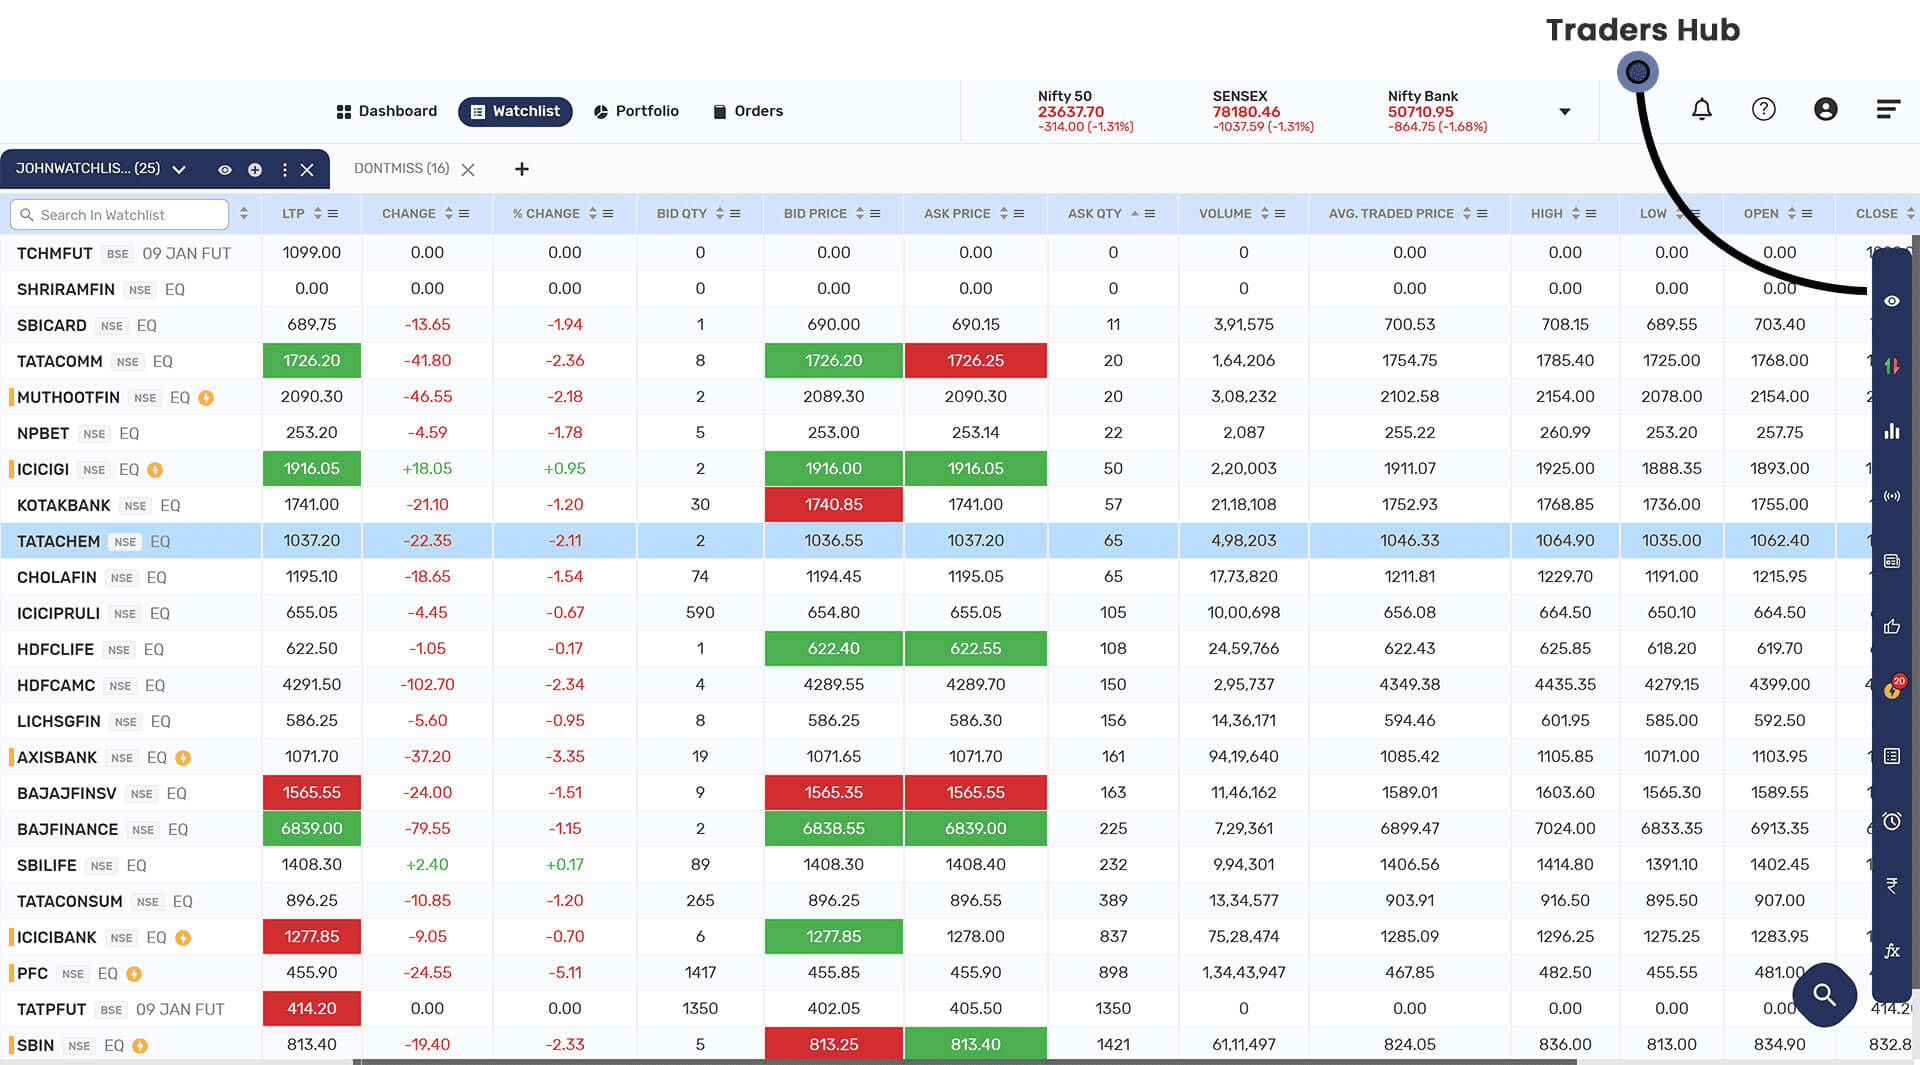
Task: Switch to the DONTMISS (16) watchlist tab
Action: [401, 169]
